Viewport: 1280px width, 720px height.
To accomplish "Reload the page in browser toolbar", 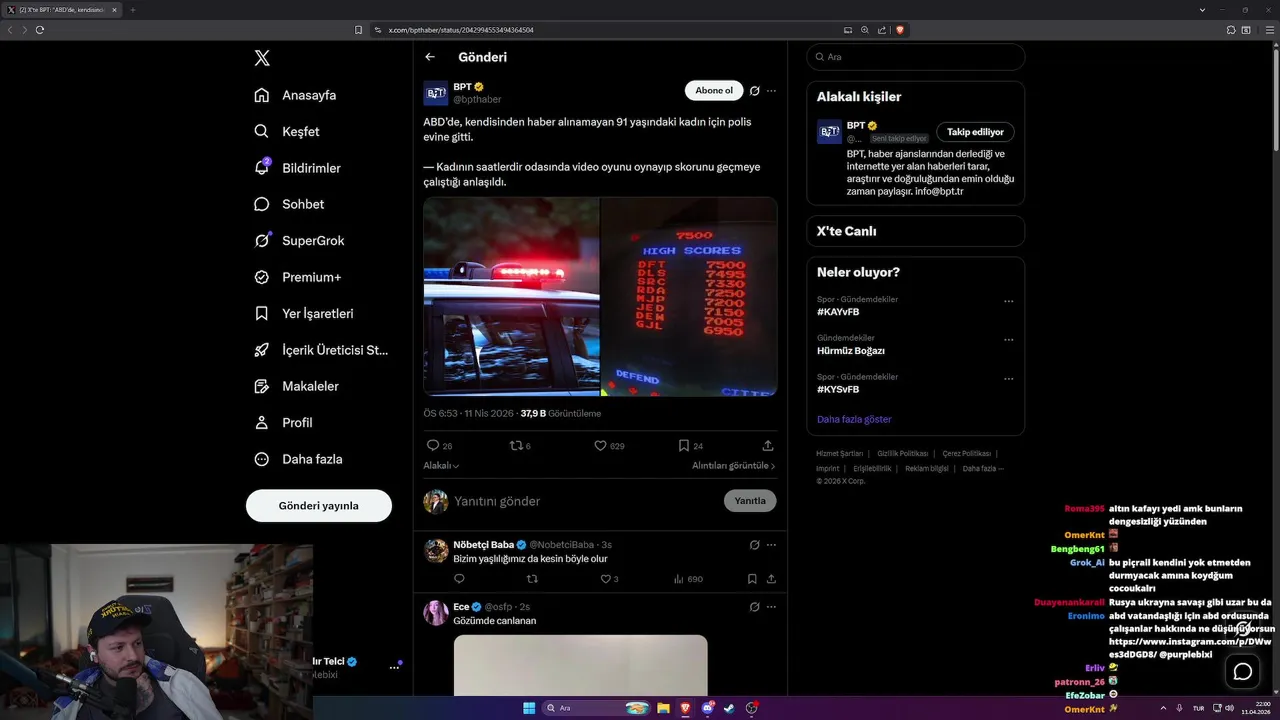I will click(40, 30).
